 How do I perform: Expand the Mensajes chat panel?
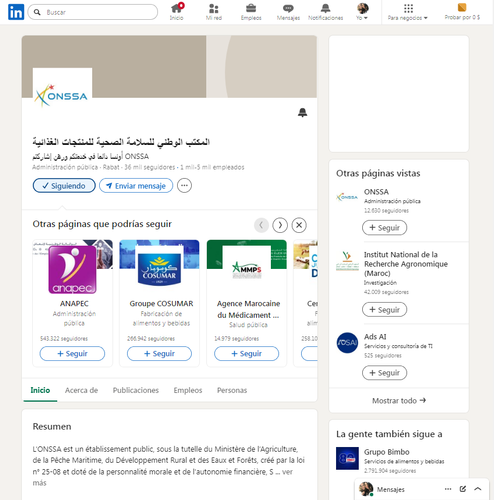478,489
